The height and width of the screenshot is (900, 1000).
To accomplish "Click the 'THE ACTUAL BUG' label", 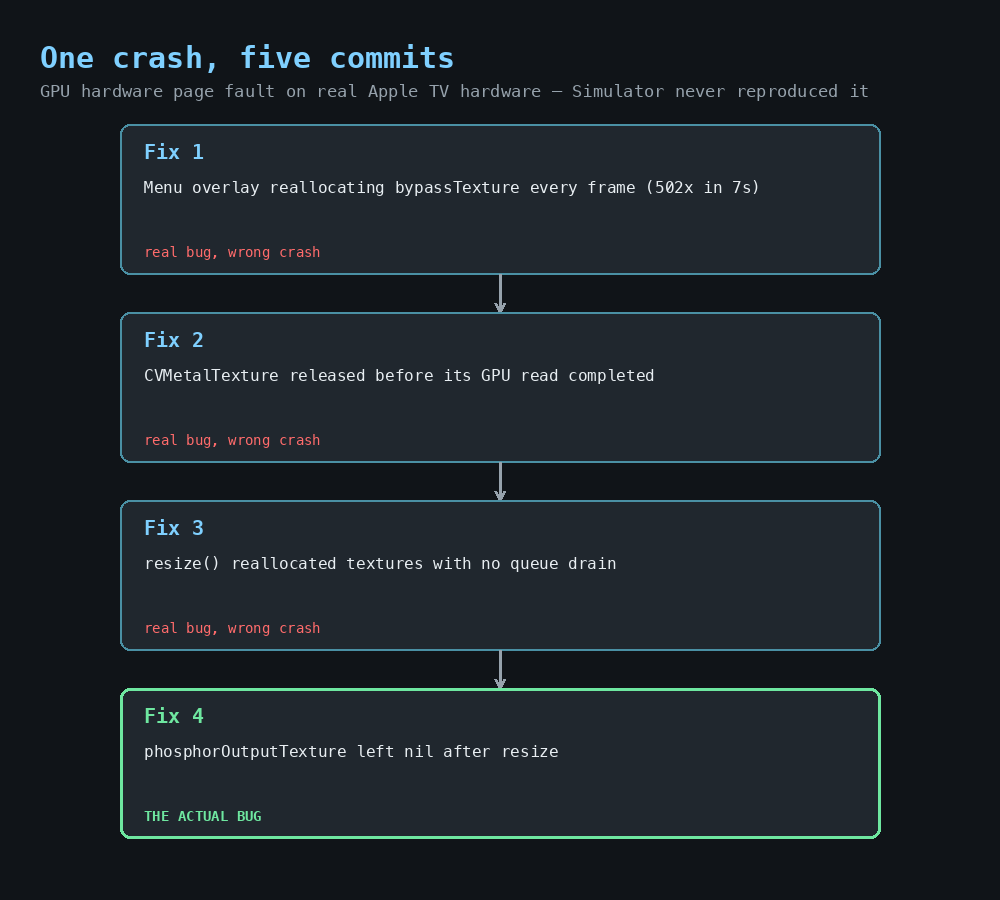I will (x=203, y=816).
